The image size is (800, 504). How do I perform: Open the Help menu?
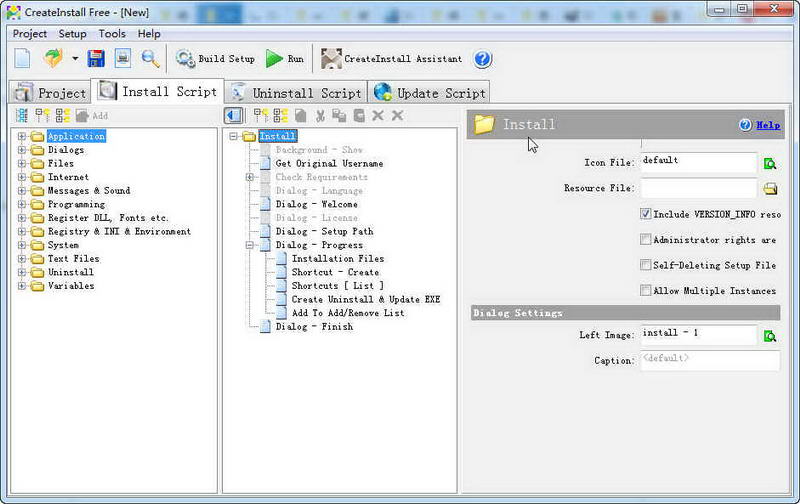click(149, 34)
